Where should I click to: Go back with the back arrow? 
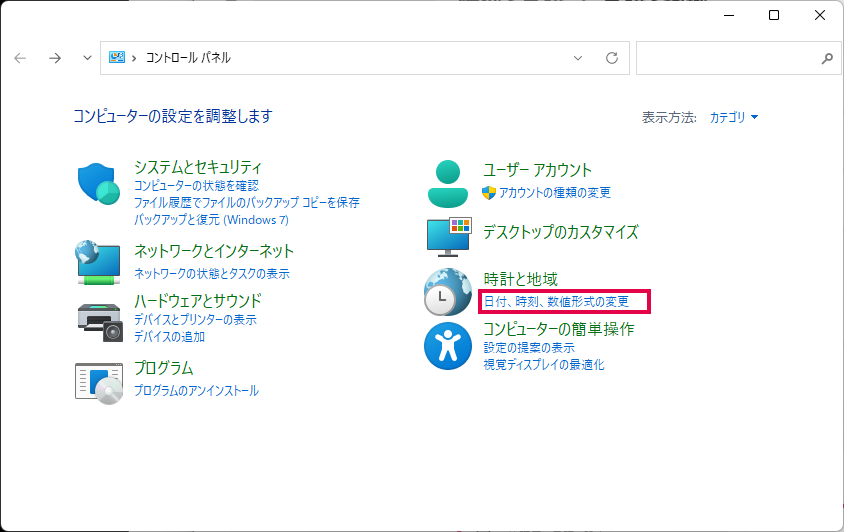tap(20, 58)
